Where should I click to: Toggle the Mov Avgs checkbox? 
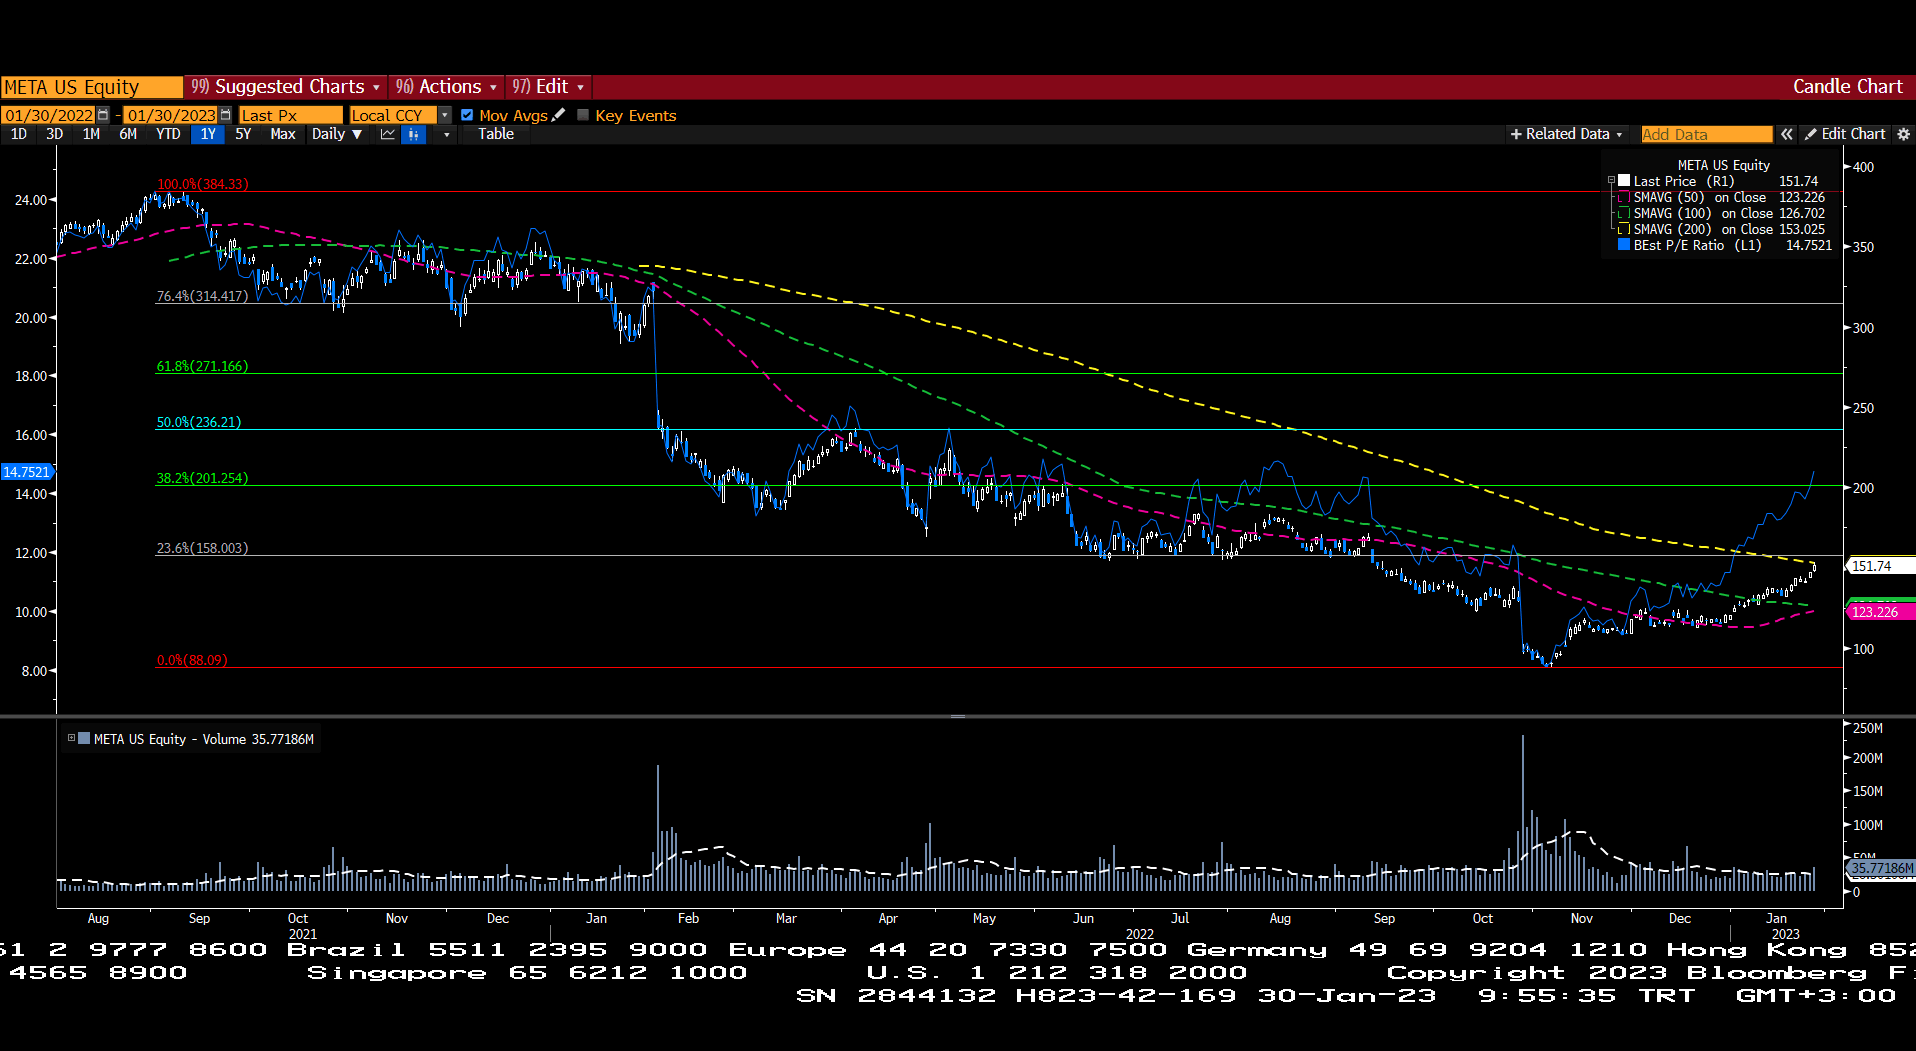pos(467,115)
